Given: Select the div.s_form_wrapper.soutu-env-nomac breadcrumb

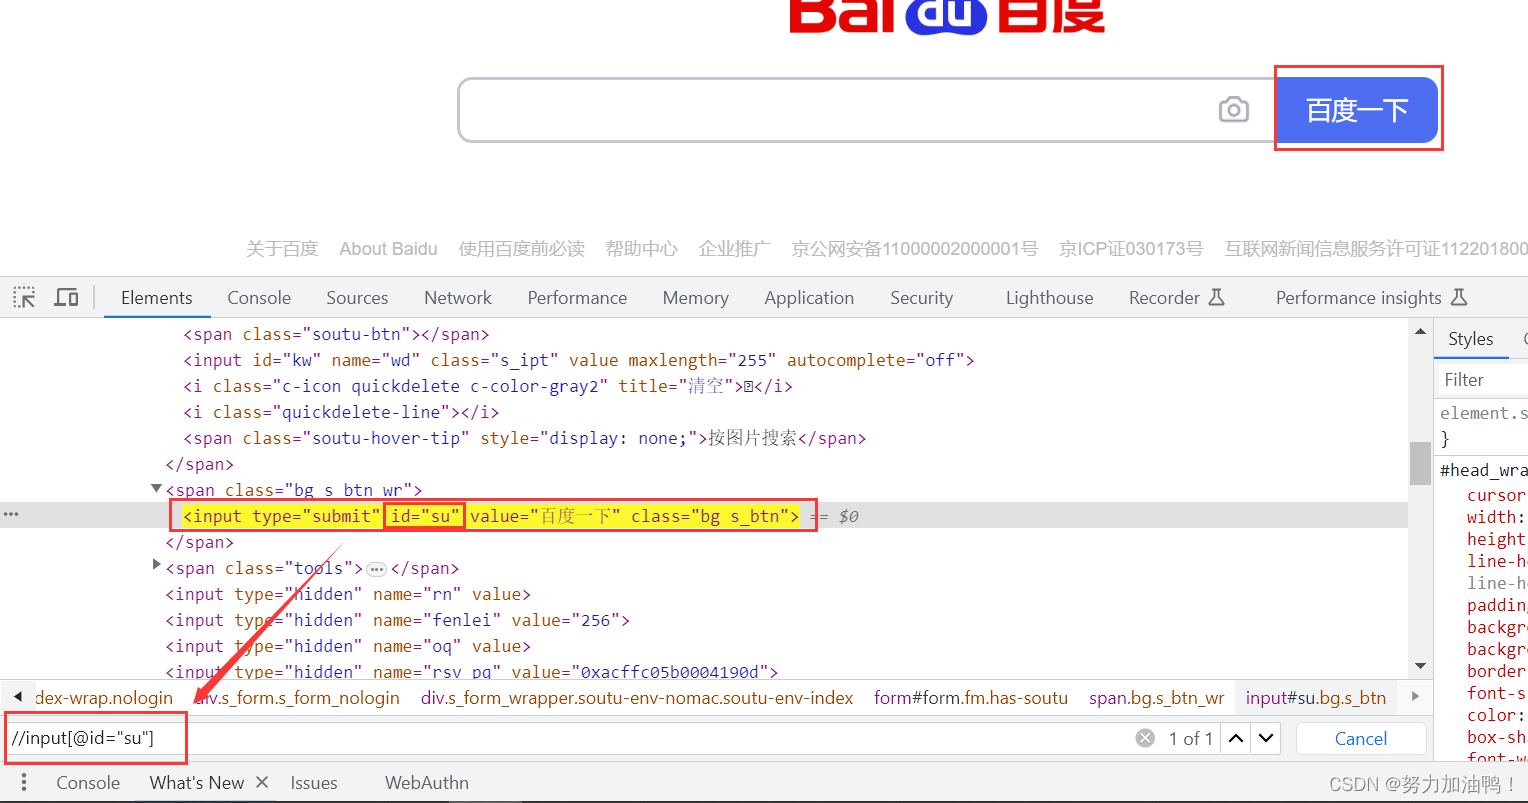Looking at the screenshot, I should click(637, 698).
